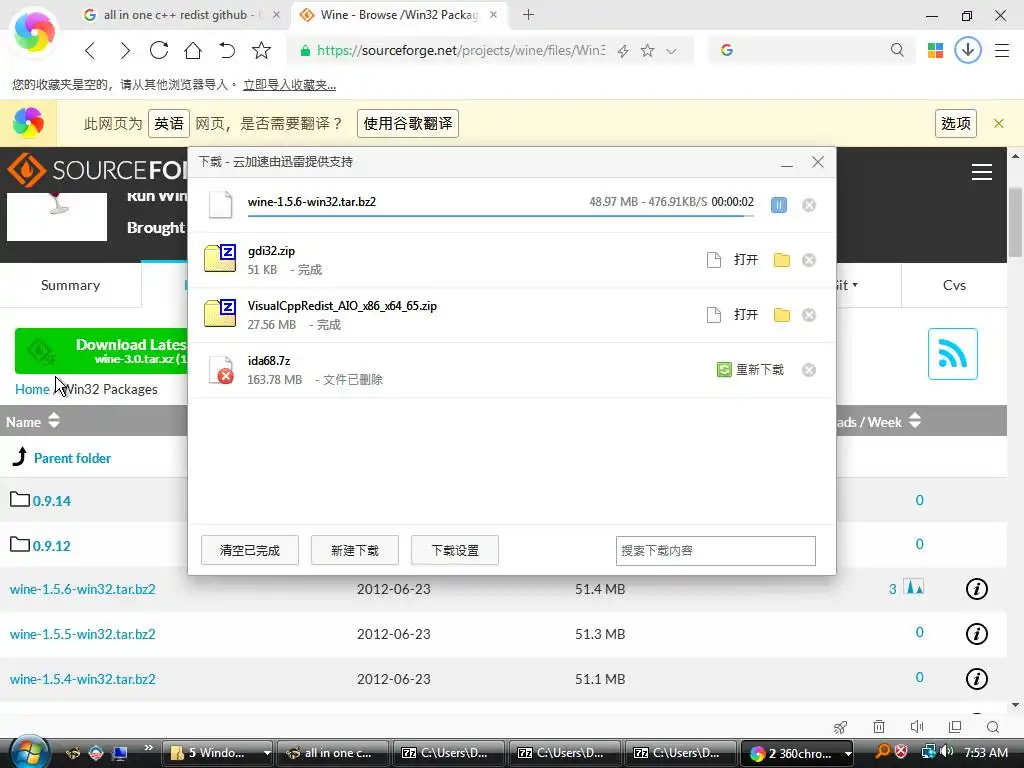
Task: Toggle the speaker mute icon in status bar
Action: pos(917,727)
